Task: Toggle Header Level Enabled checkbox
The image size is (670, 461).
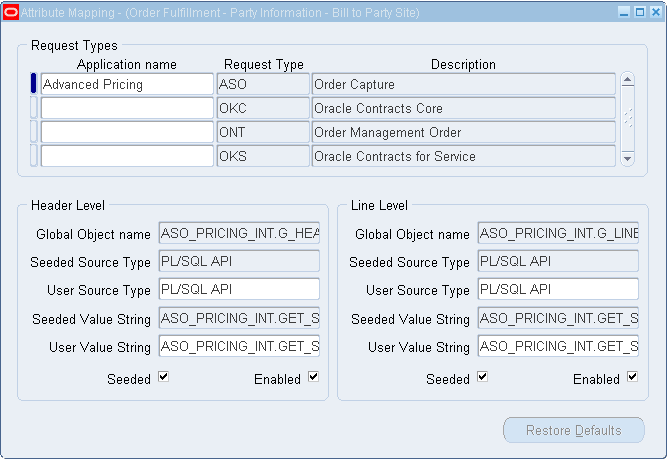Action: point(314,377)
